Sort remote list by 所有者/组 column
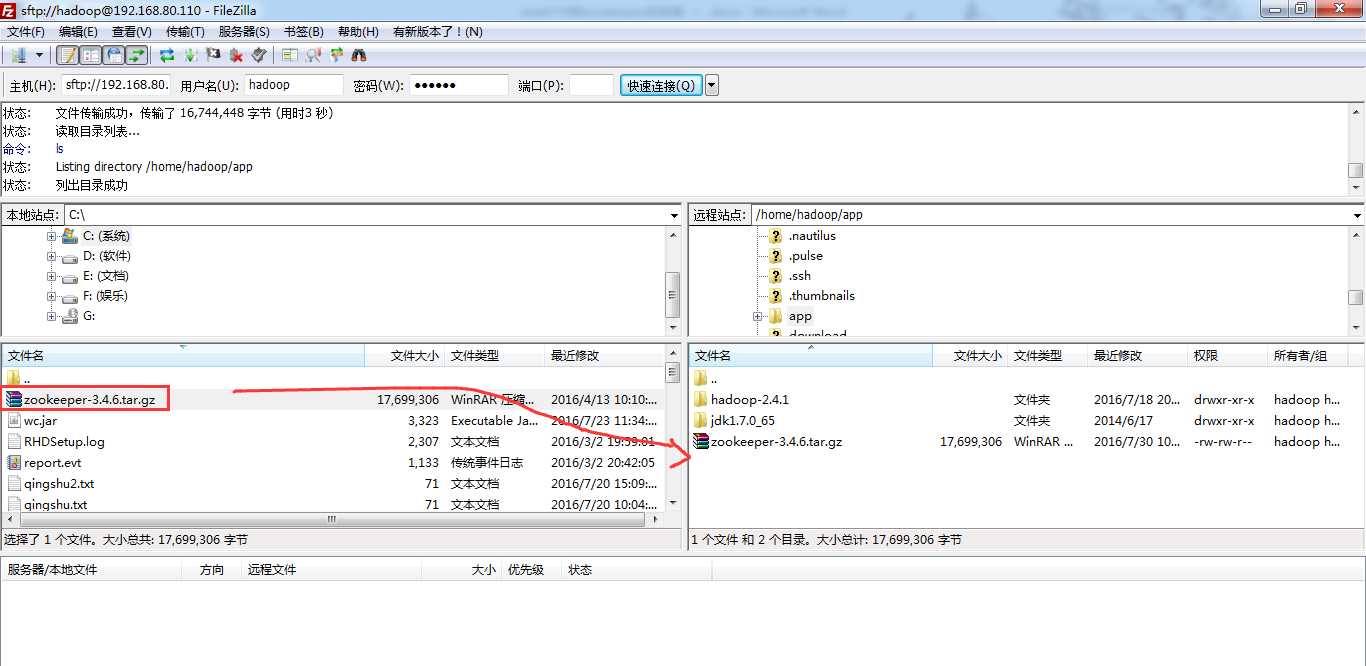Viewport: 1366px width, 666px height. click(1306, 356)
